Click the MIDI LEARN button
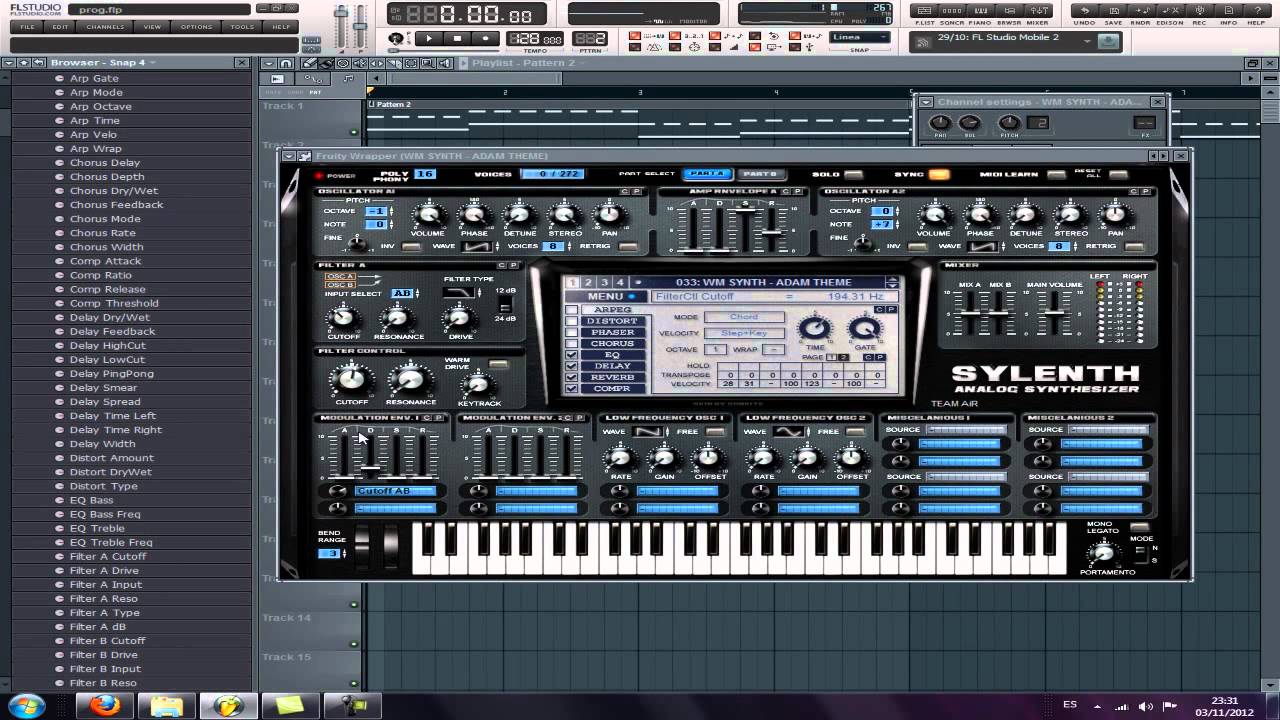The height and width of the screenshot is (720, 1280). click(x=1056, y=174)
